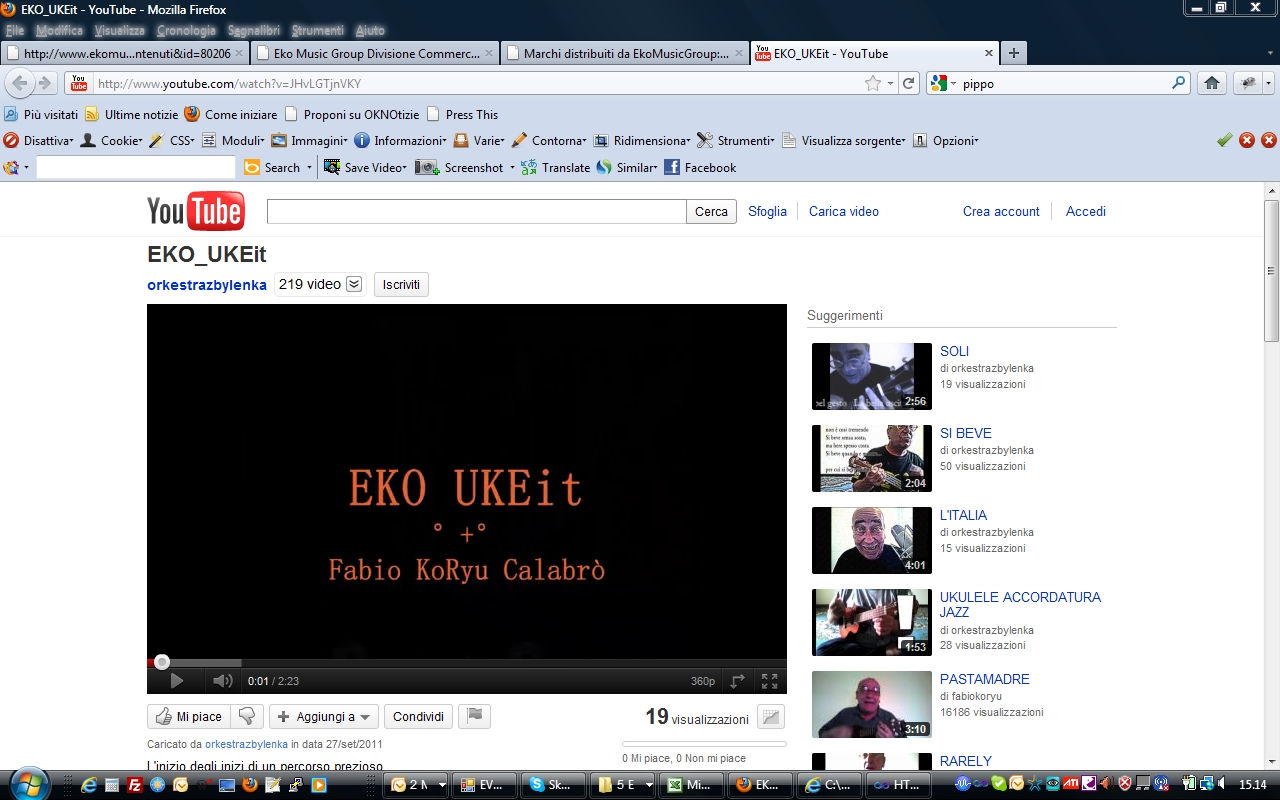Screen dimensions: 1280x800
Task: Click the Iscriviti subscribe button
Action: pos(401,284)
